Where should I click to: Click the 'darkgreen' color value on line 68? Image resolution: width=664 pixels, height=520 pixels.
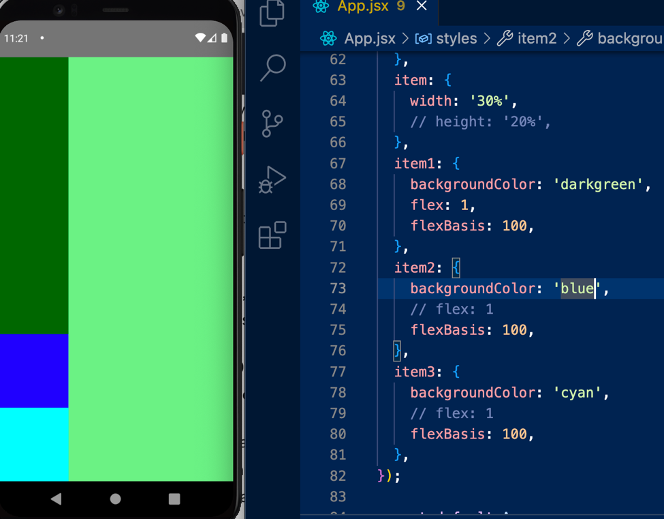tap(598, 184)
